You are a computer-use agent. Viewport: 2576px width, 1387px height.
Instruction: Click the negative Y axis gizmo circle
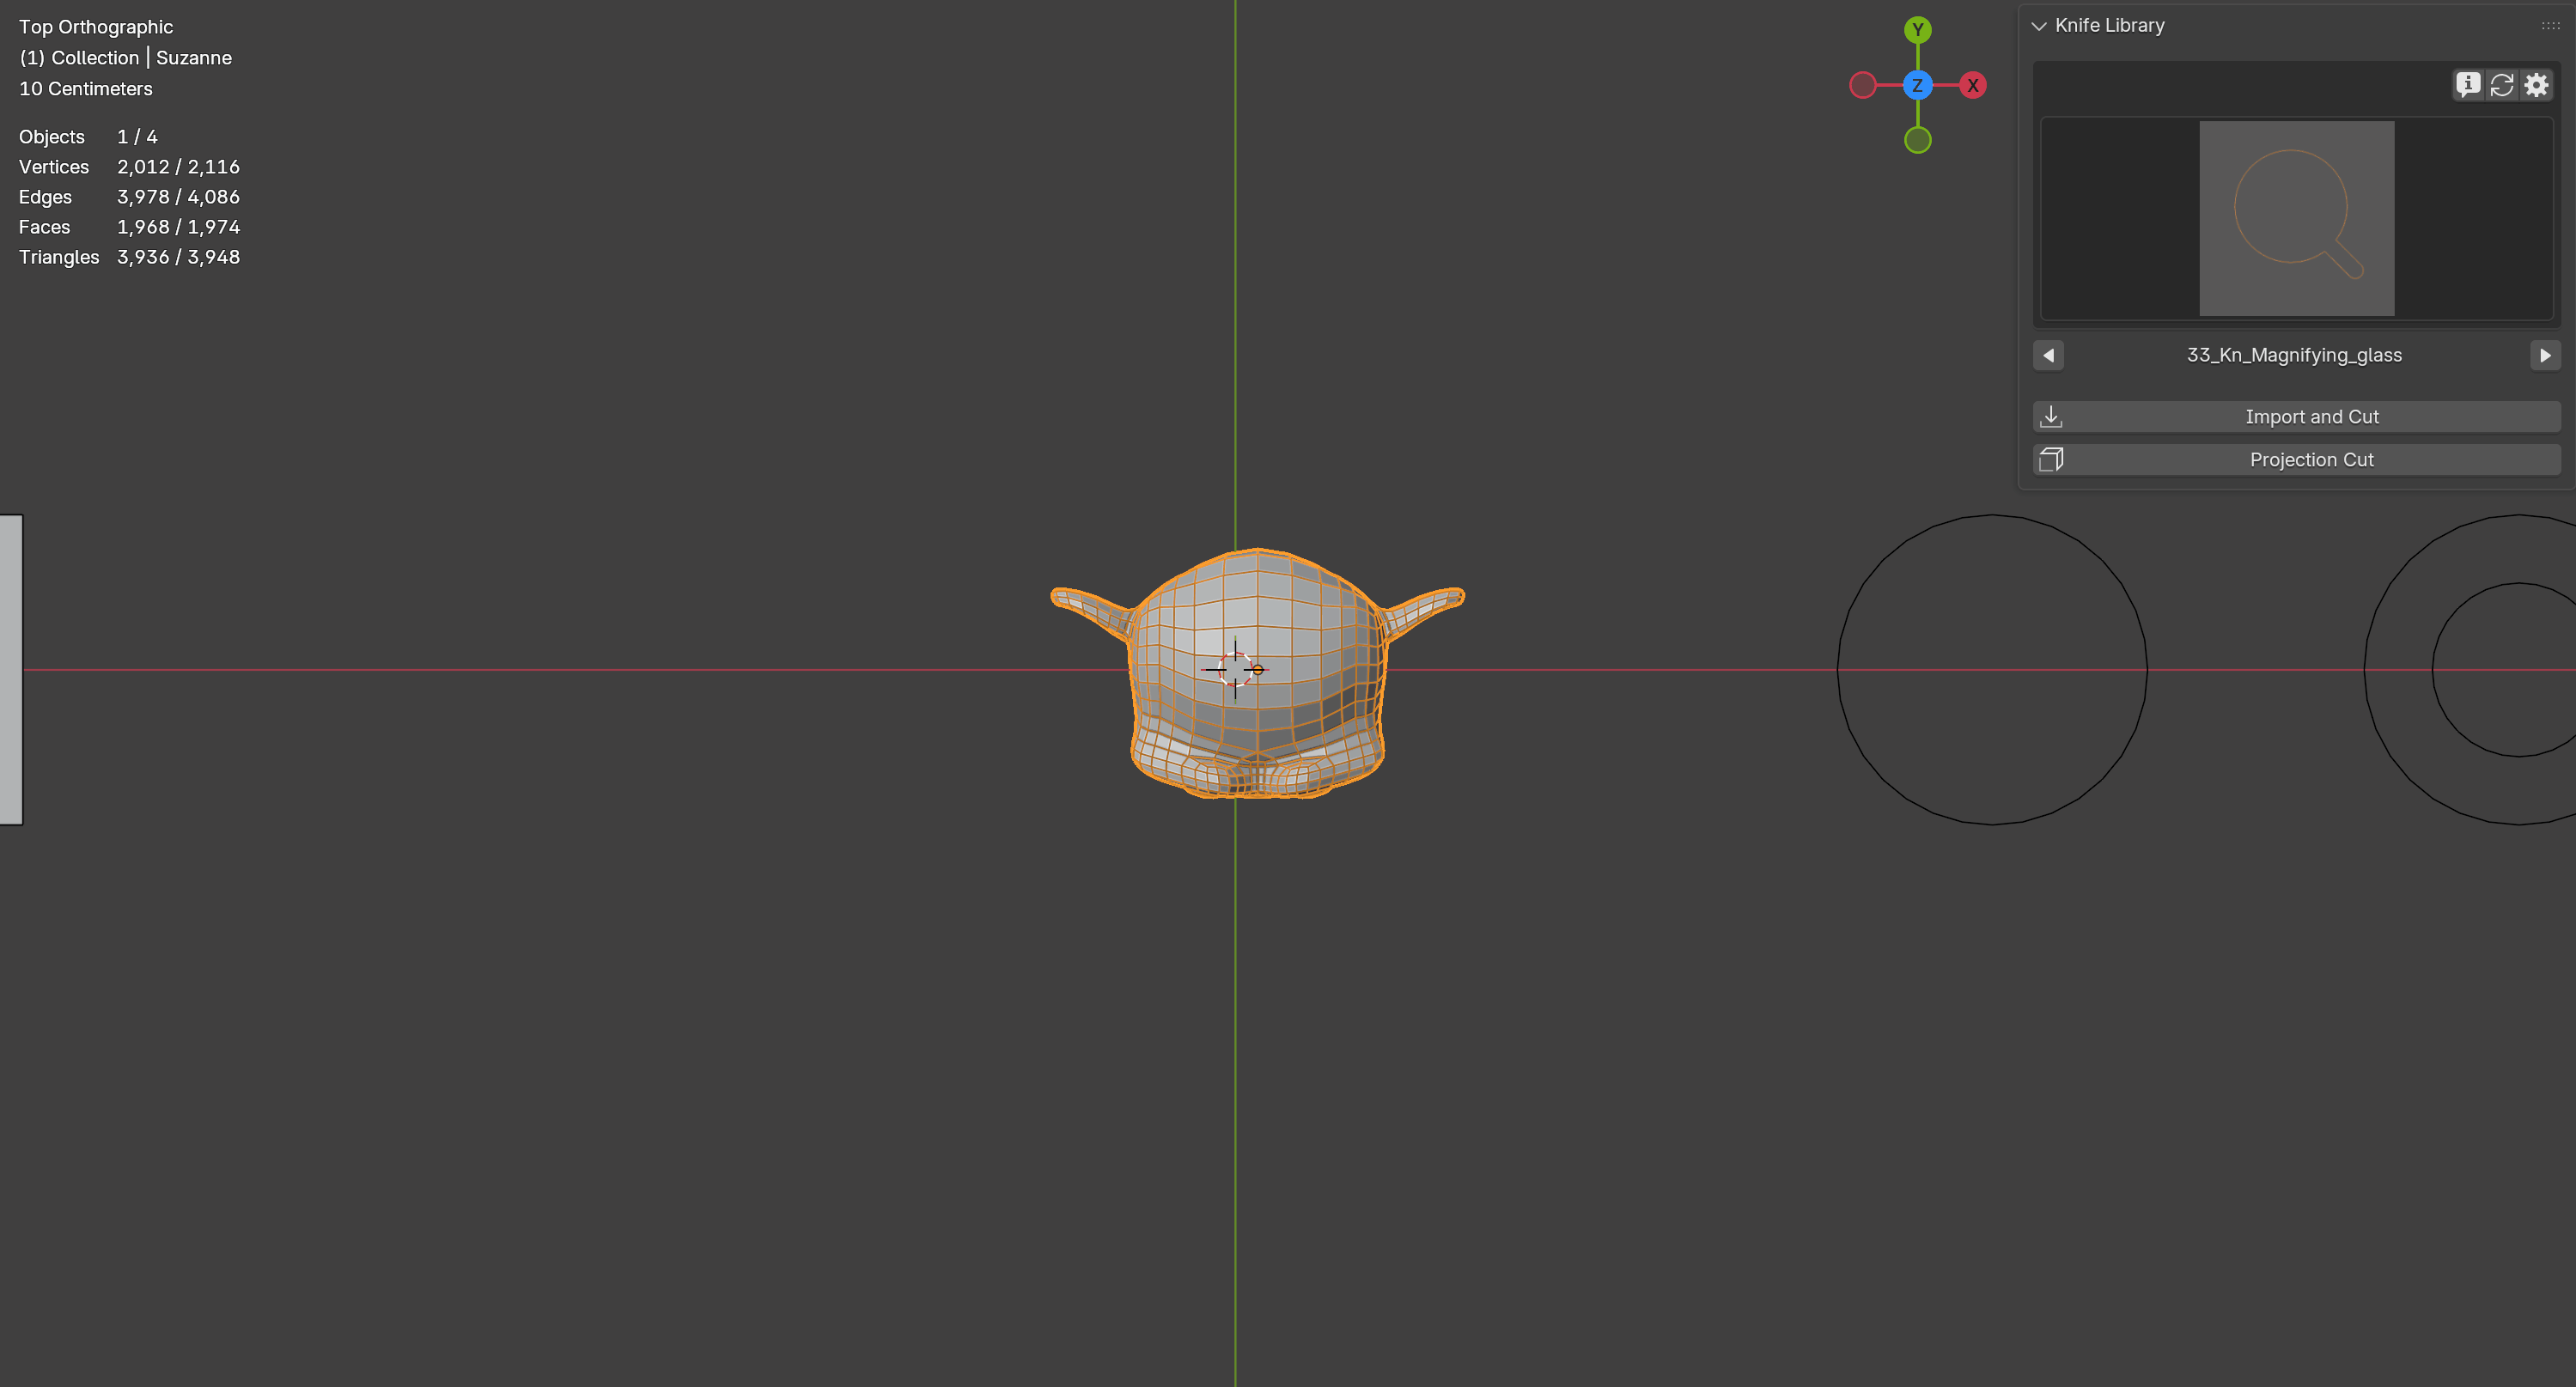point(1917,140)
